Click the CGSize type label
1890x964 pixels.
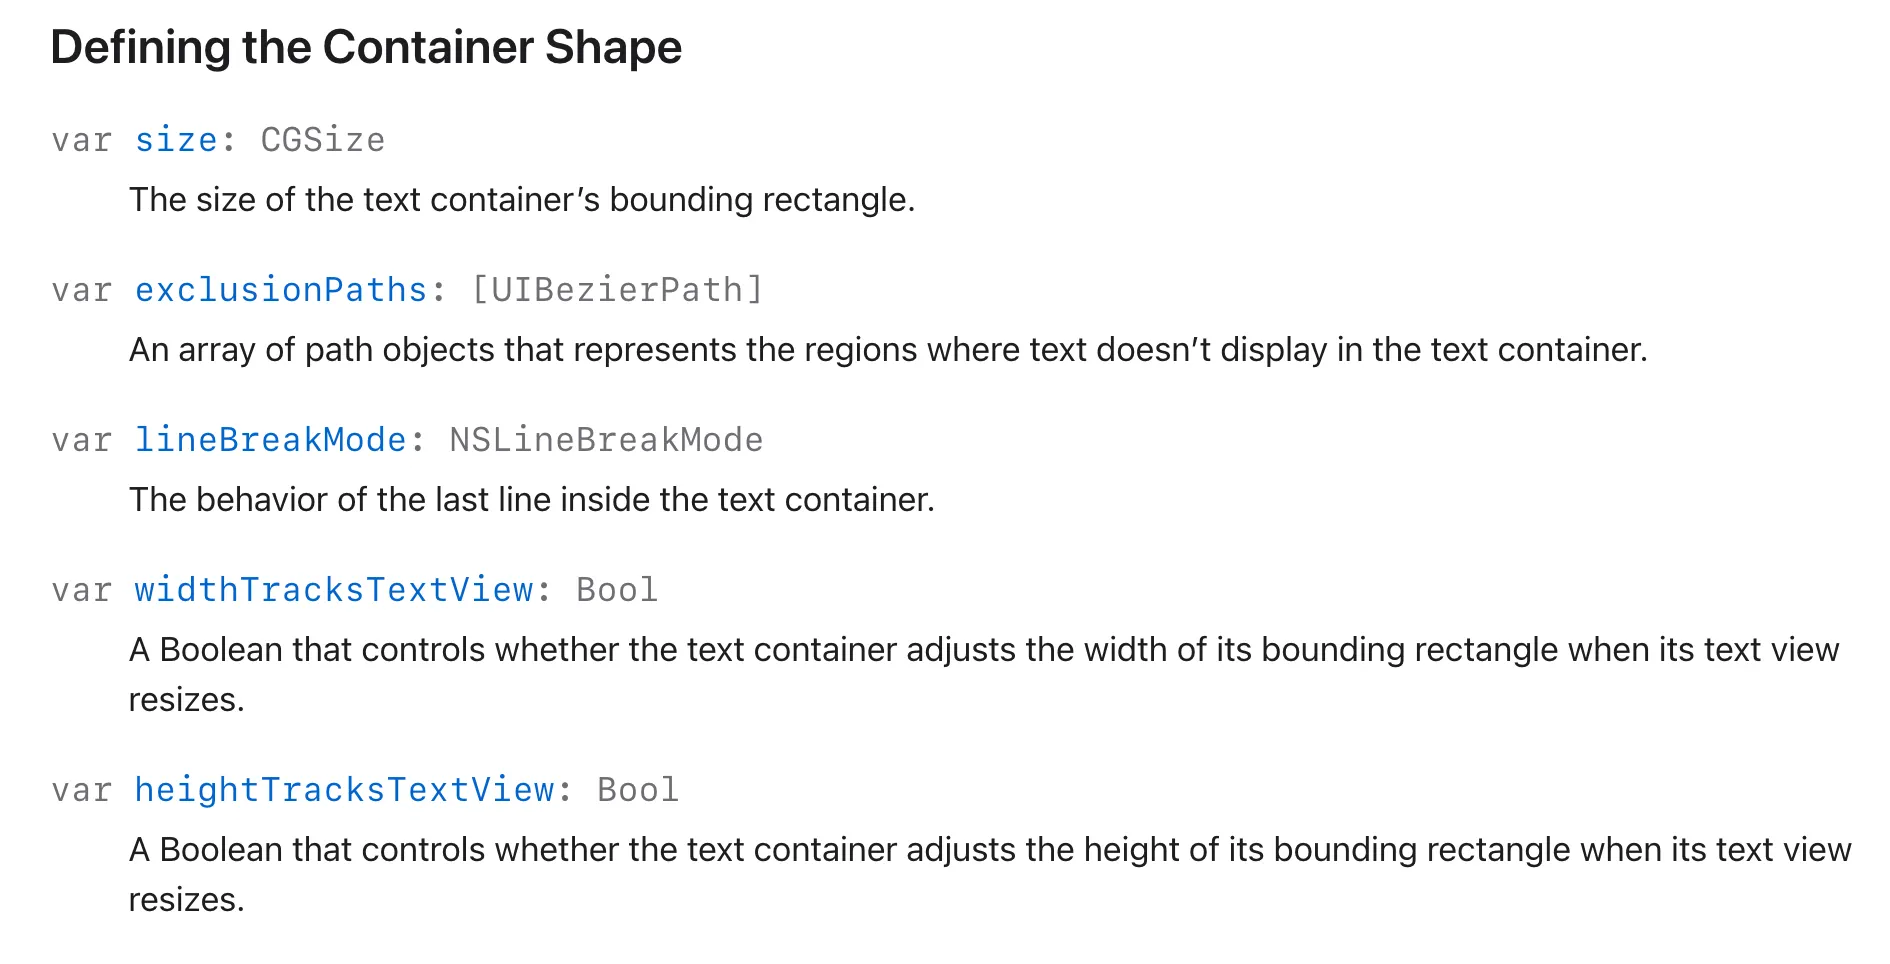(322, 140)
